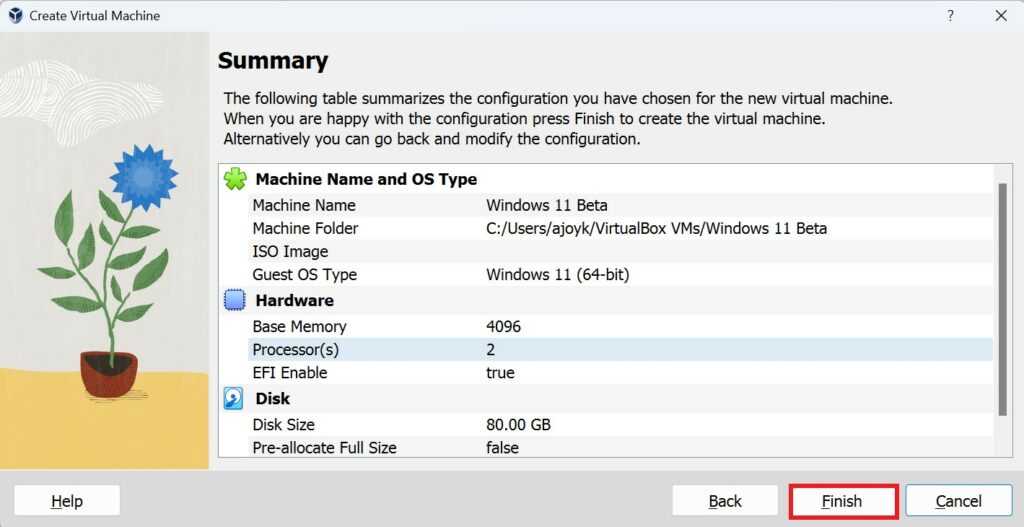1024x527 pixels.
Task: Select the Machine Name and OS Type header
Action: pyautogui.click(x=366, y=179)
